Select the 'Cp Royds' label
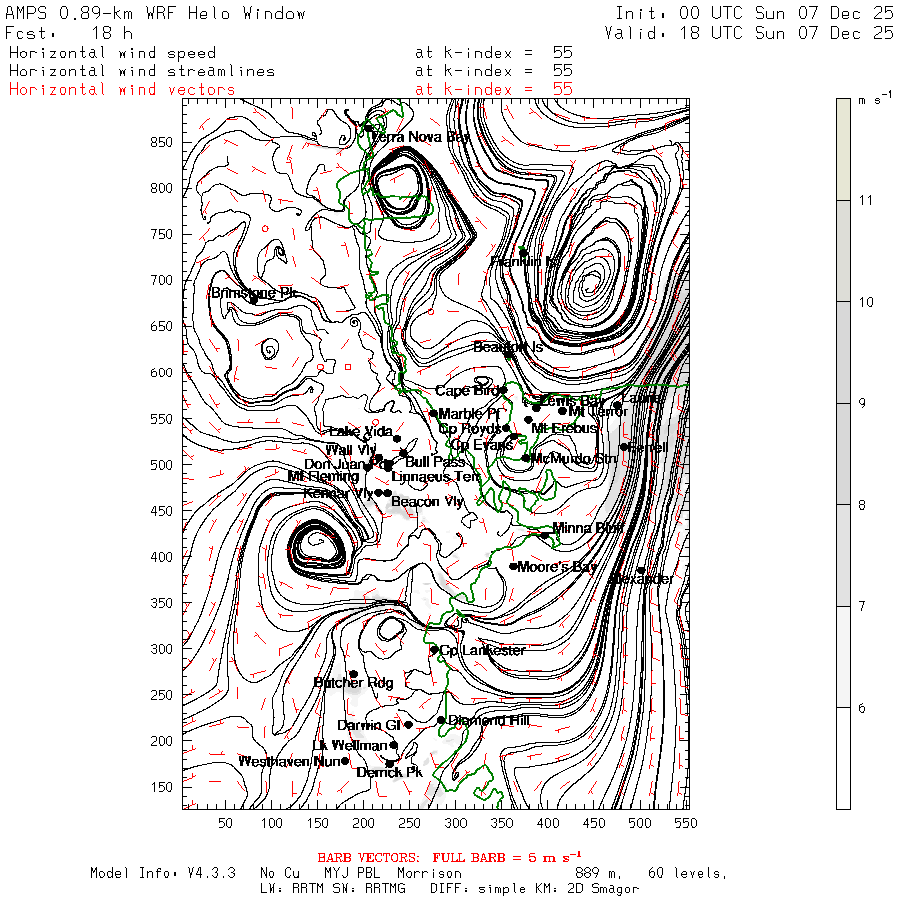The image size is (900, 900). [470, 429]
